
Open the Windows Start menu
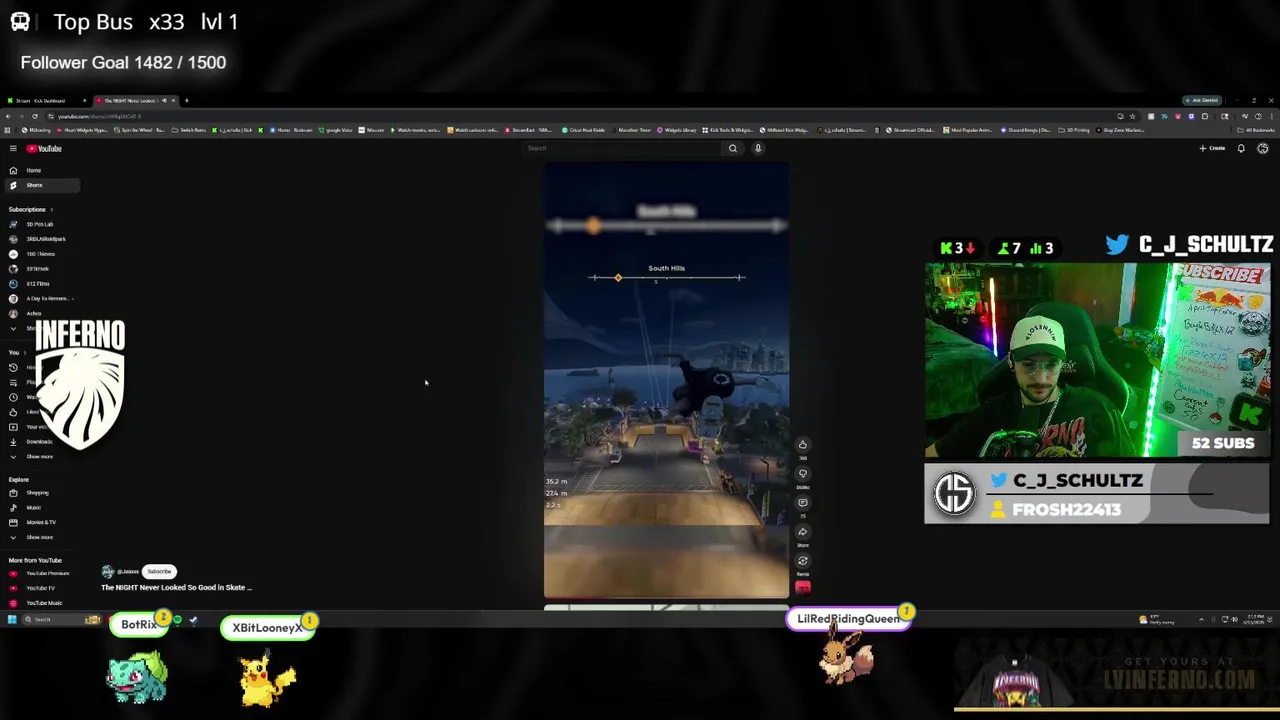click(12, 620)
